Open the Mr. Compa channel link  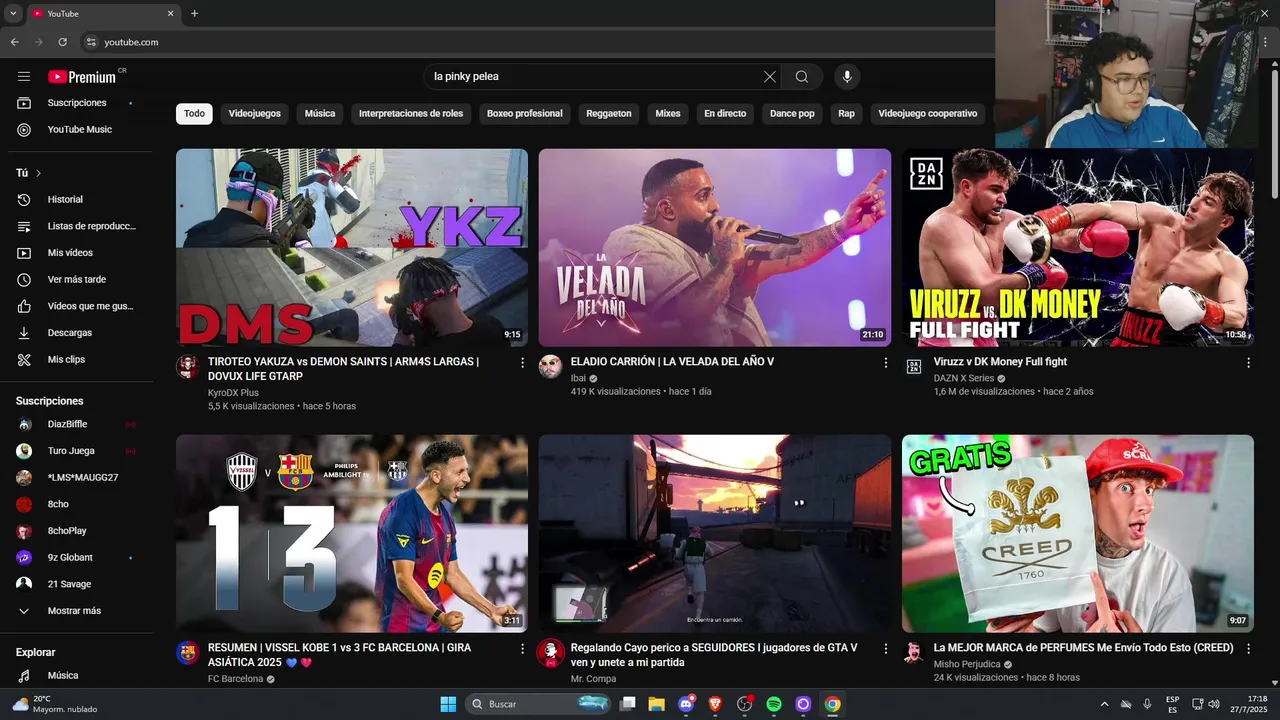[593, 679]
